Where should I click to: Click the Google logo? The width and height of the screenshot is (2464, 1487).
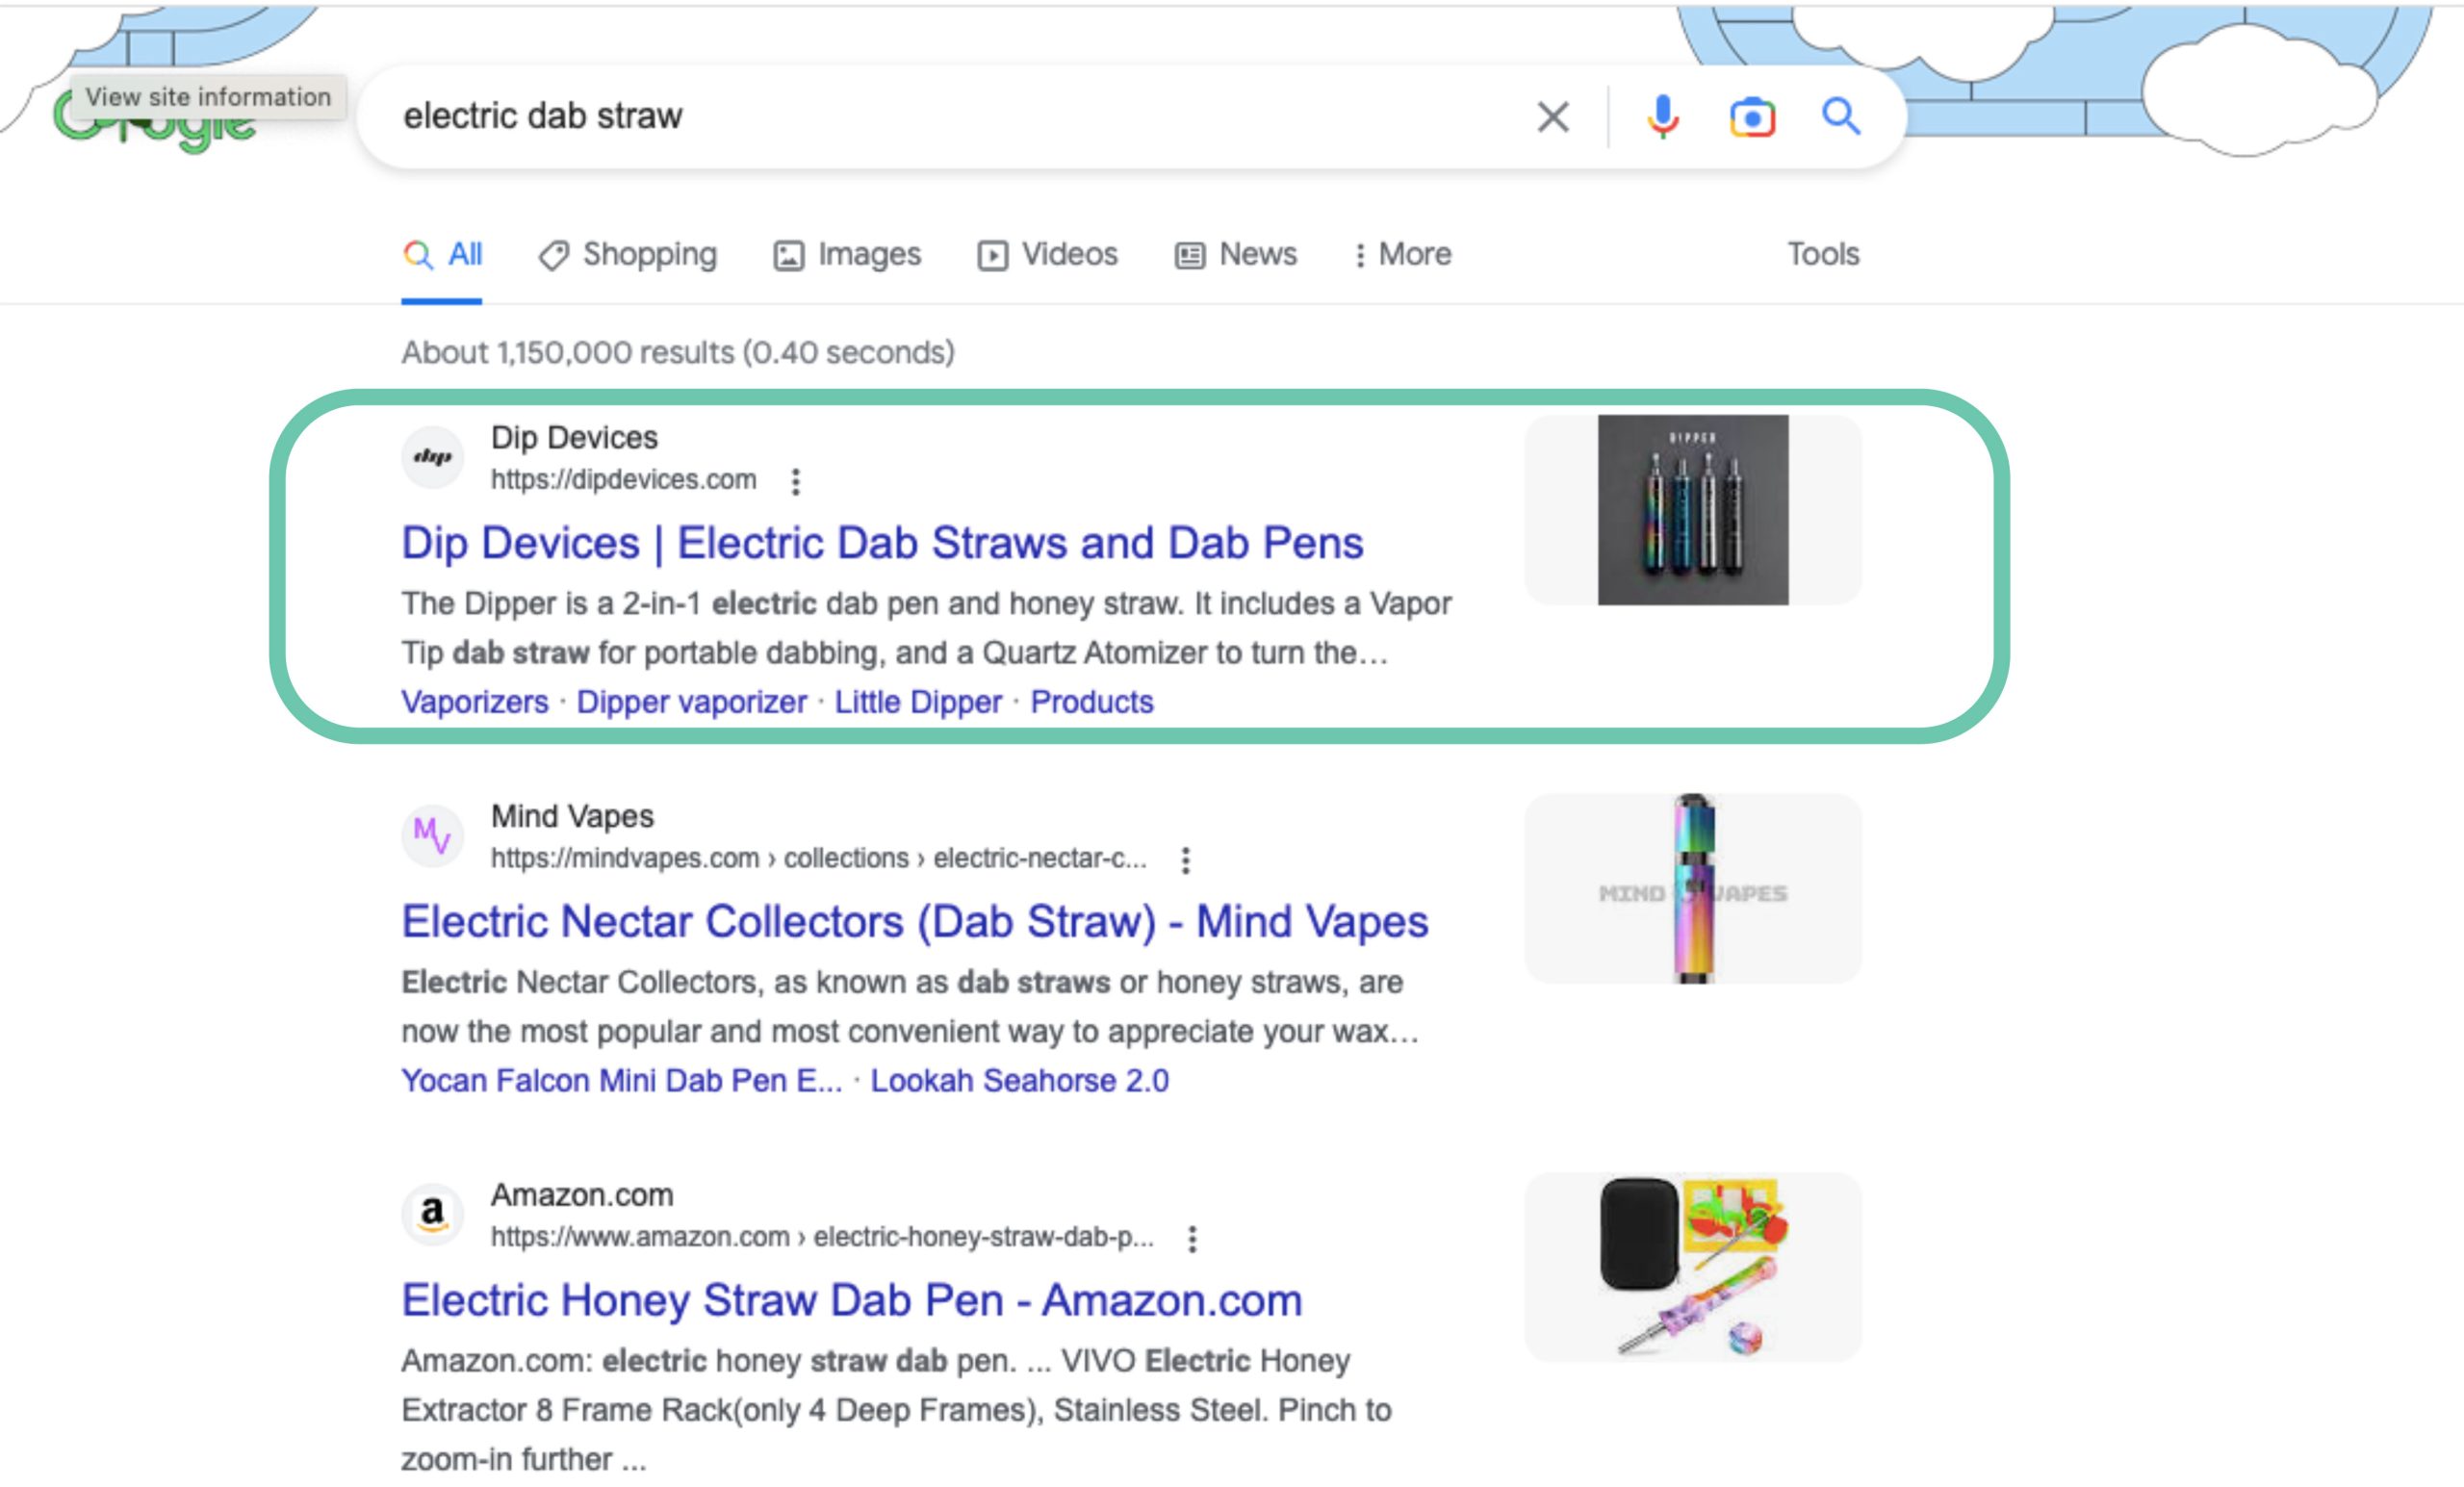pos(156,120)
